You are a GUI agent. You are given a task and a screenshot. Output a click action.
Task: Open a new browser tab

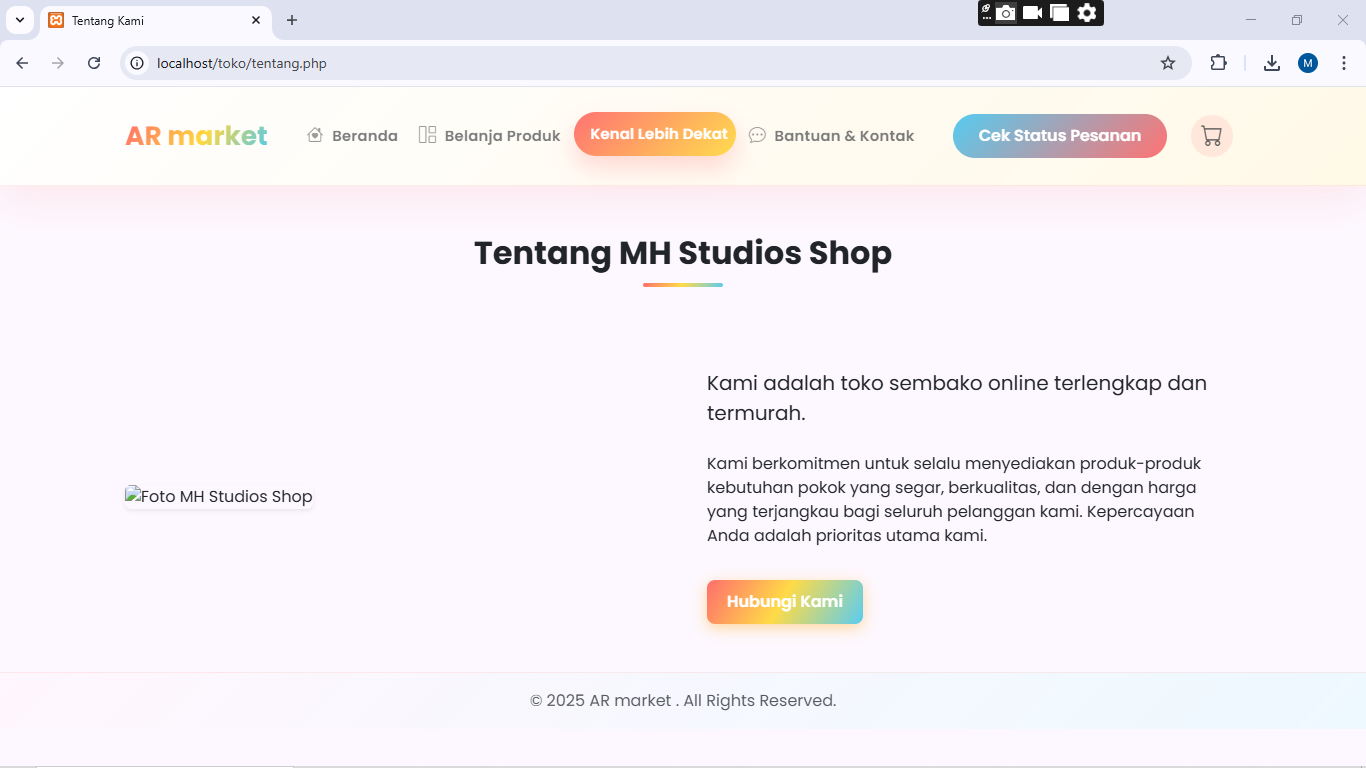point(292,20)
